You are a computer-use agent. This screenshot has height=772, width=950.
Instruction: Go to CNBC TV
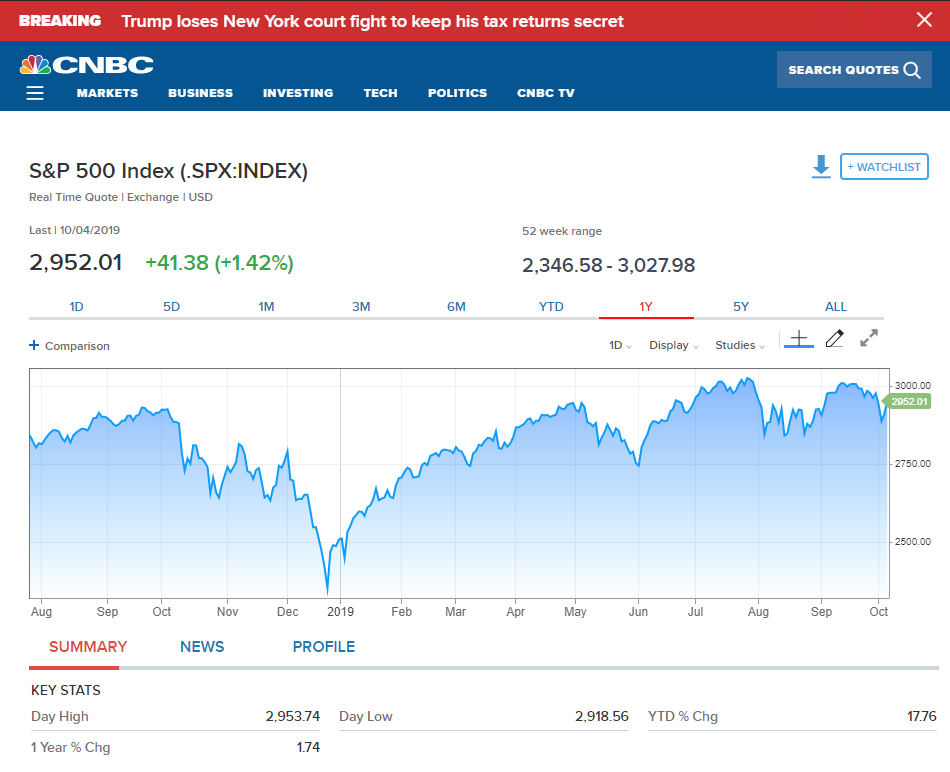[546, 93]
